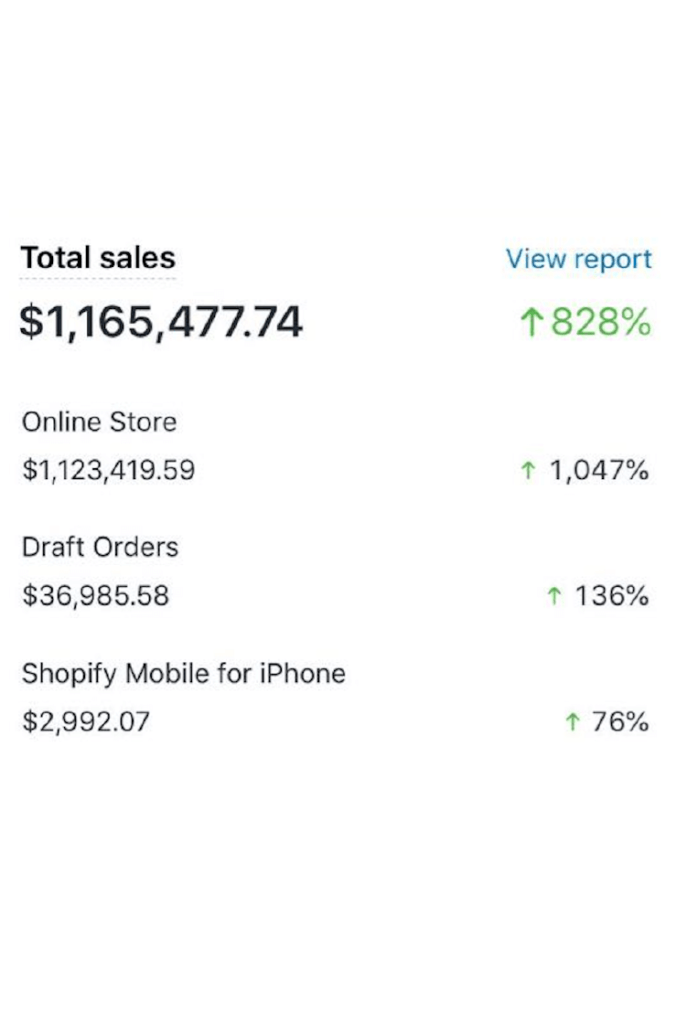This screenshot has height=1024, width=677.
Task: Select the Shopify Mobile for iPhone channel entry
Action: tap(184, 673)
